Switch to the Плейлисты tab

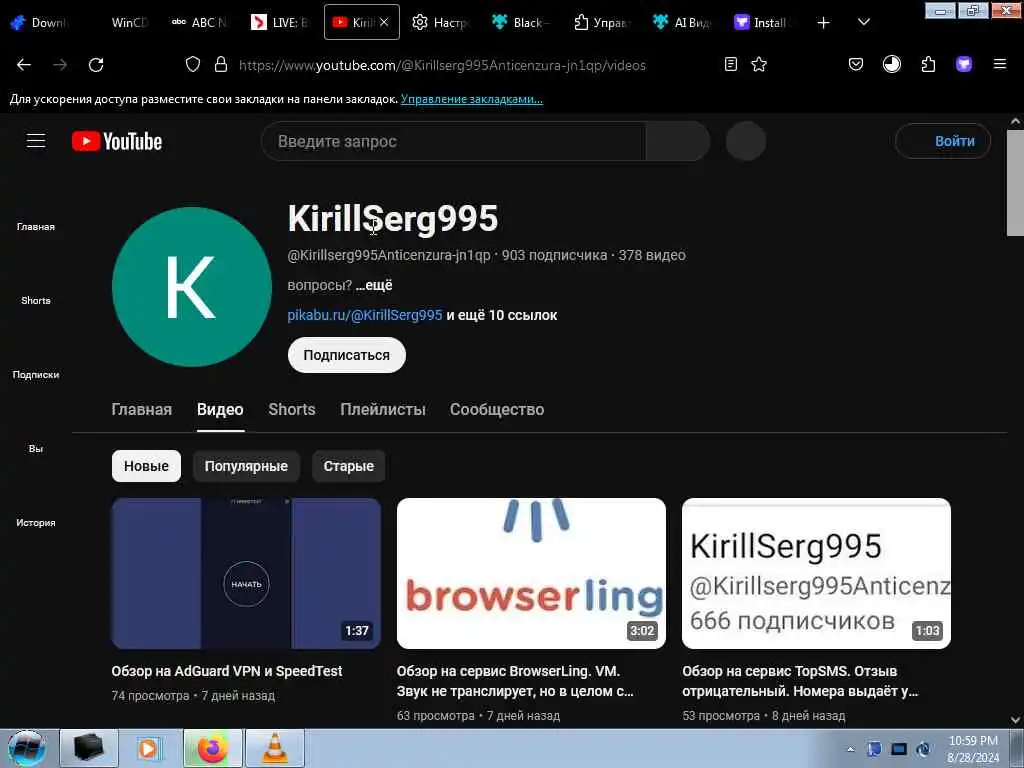(383, 409)
